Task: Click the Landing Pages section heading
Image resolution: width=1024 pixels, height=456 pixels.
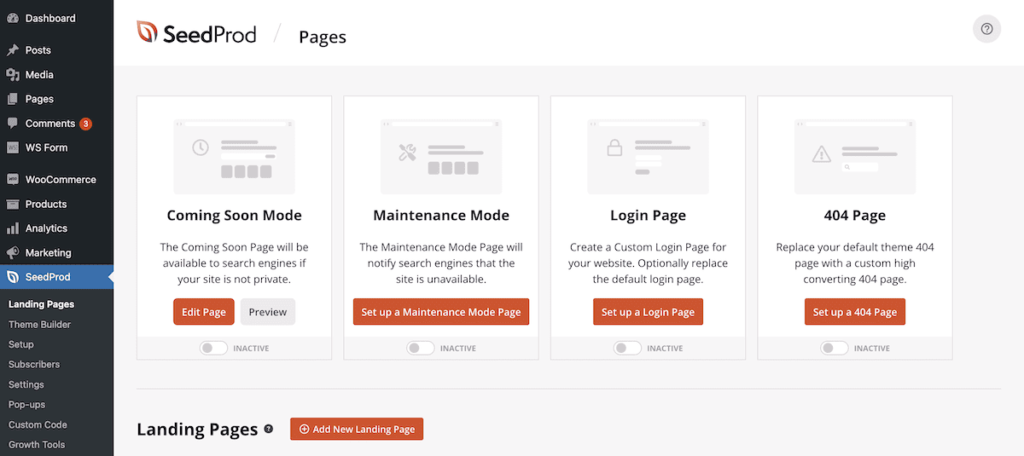Action: pos(197,429)
